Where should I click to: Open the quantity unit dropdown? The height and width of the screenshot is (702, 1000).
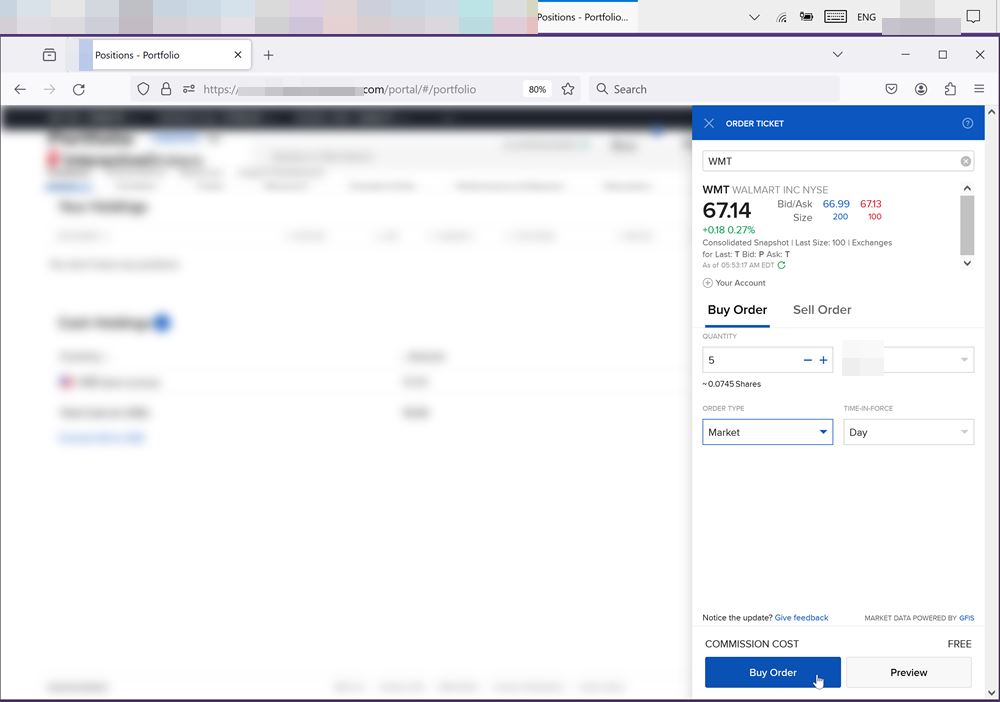[908, 360]
